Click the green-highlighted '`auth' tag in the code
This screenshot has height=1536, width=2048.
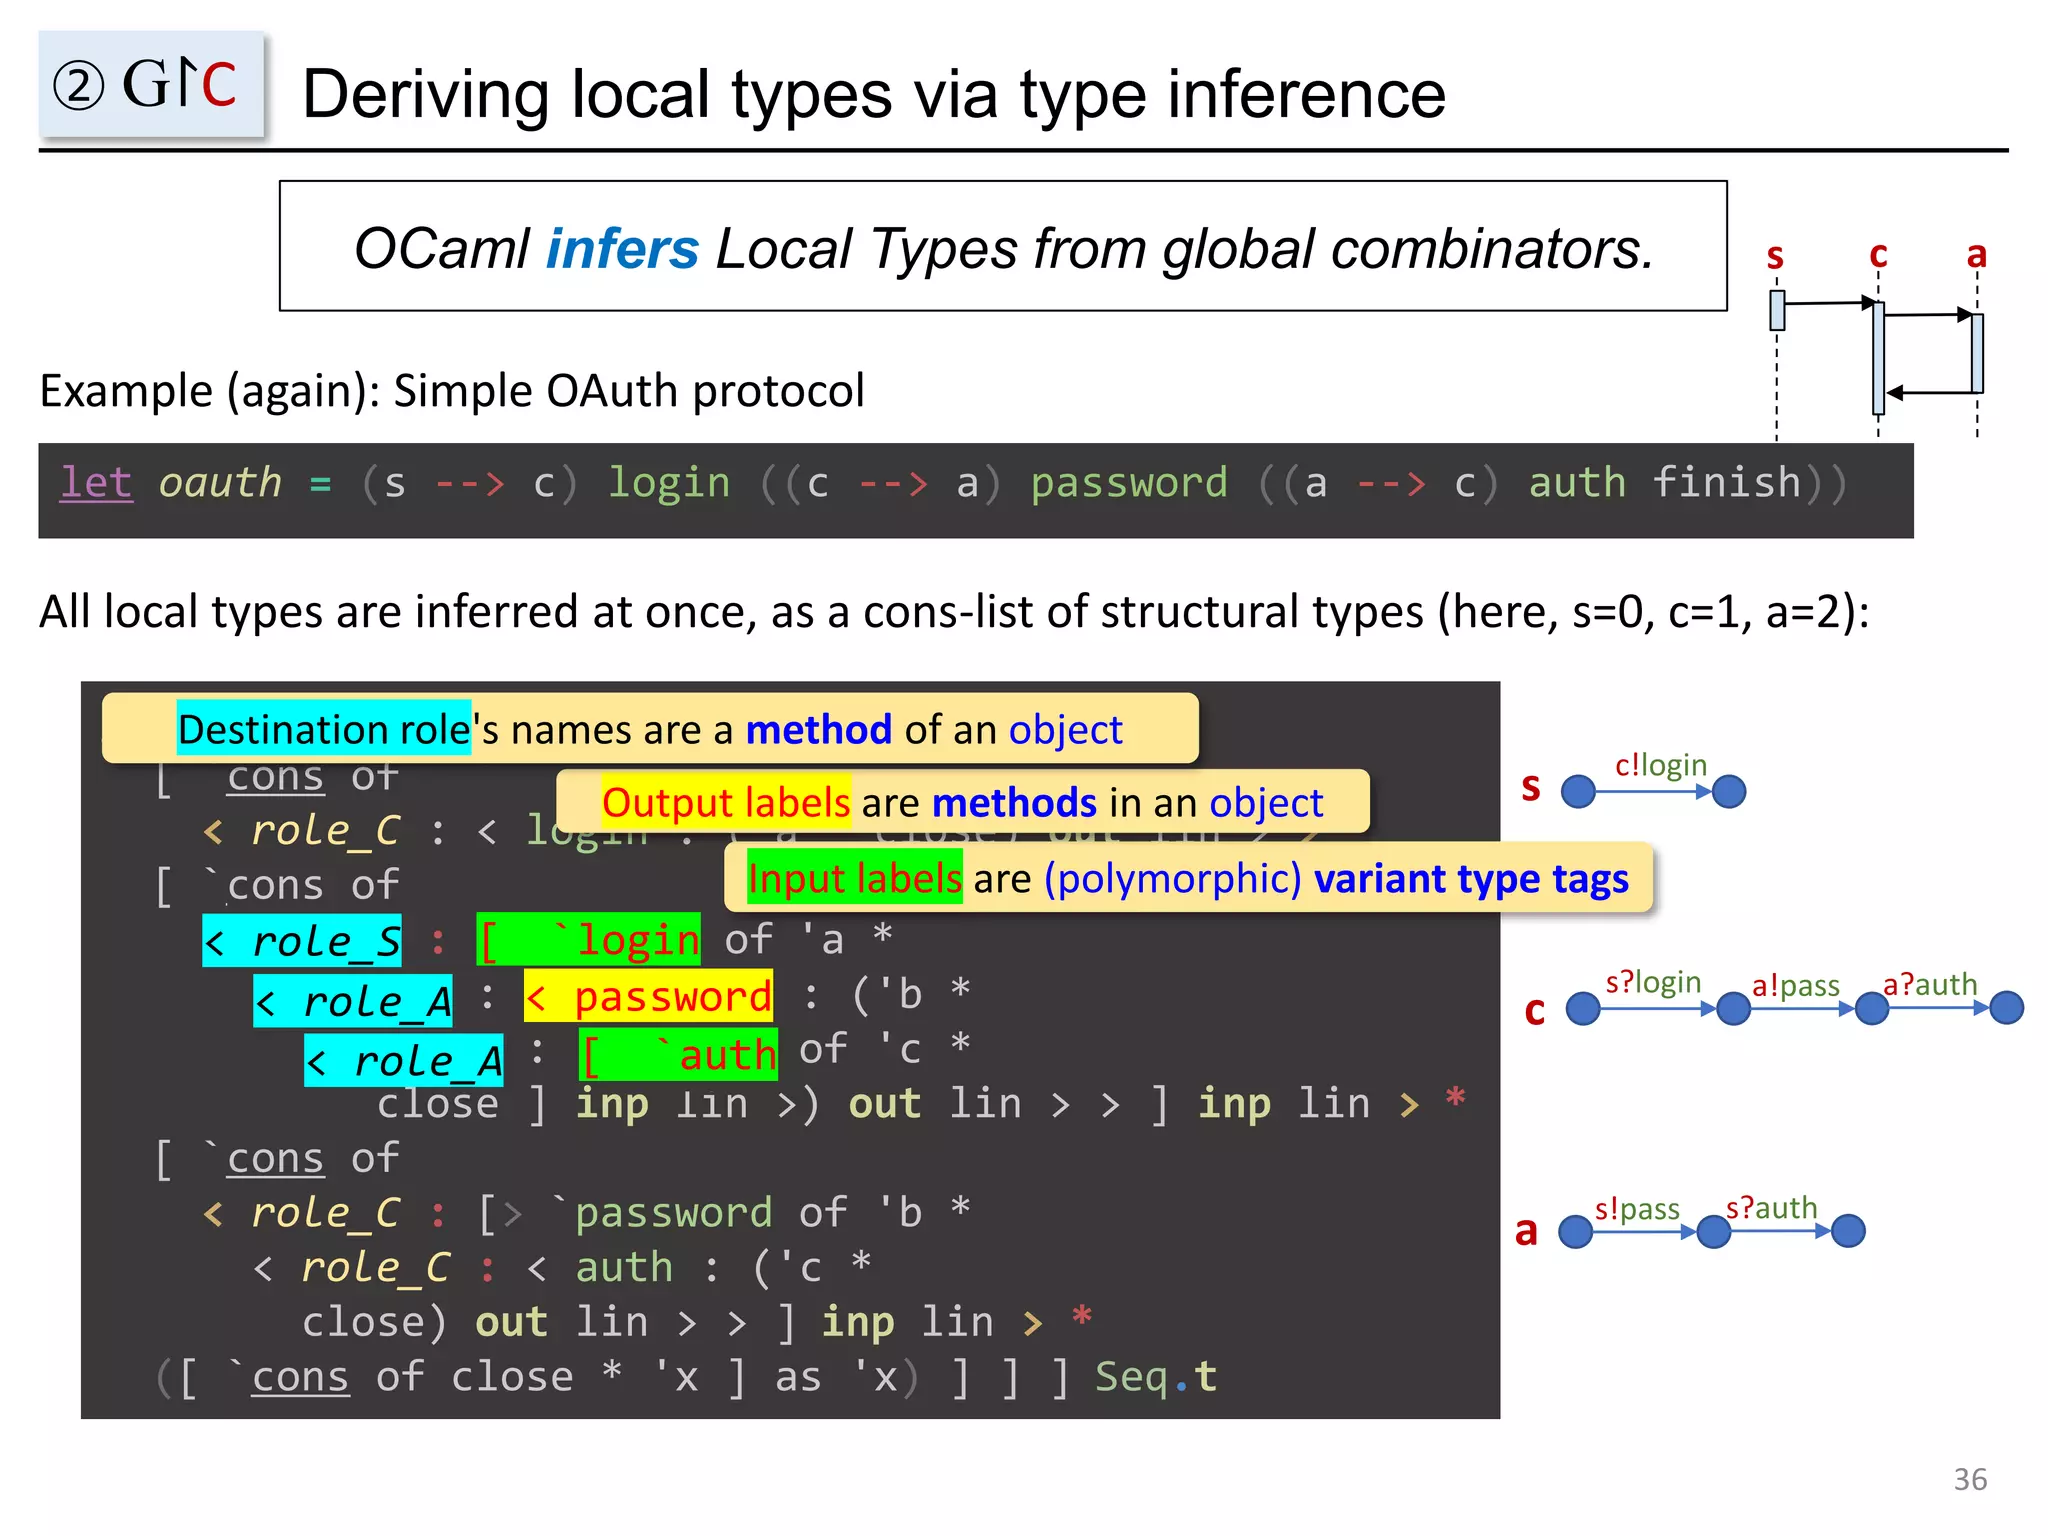[679, 1054]
